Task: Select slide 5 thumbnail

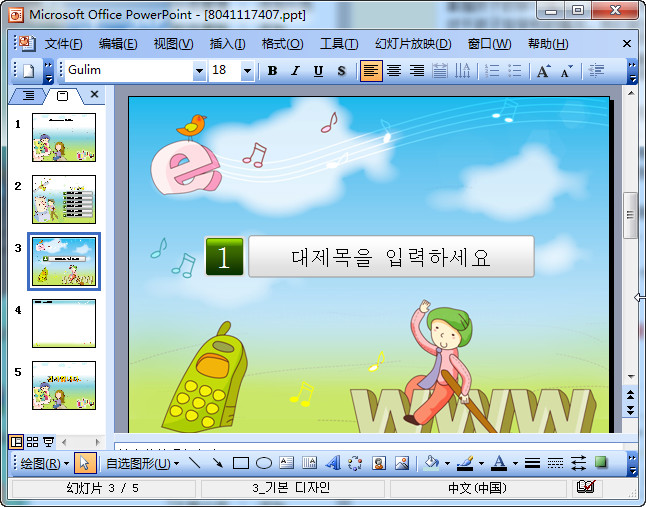Action: click(64, 386)
